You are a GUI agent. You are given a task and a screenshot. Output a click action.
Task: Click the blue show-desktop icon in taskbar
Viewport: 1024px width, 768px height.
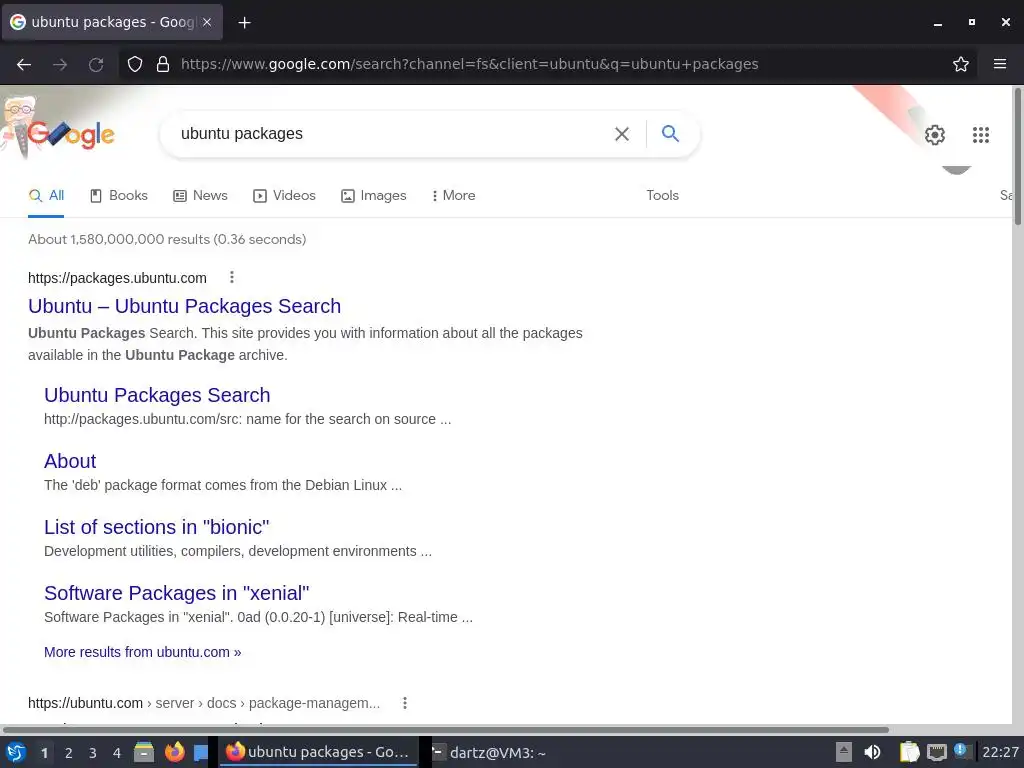coord(201,753)
